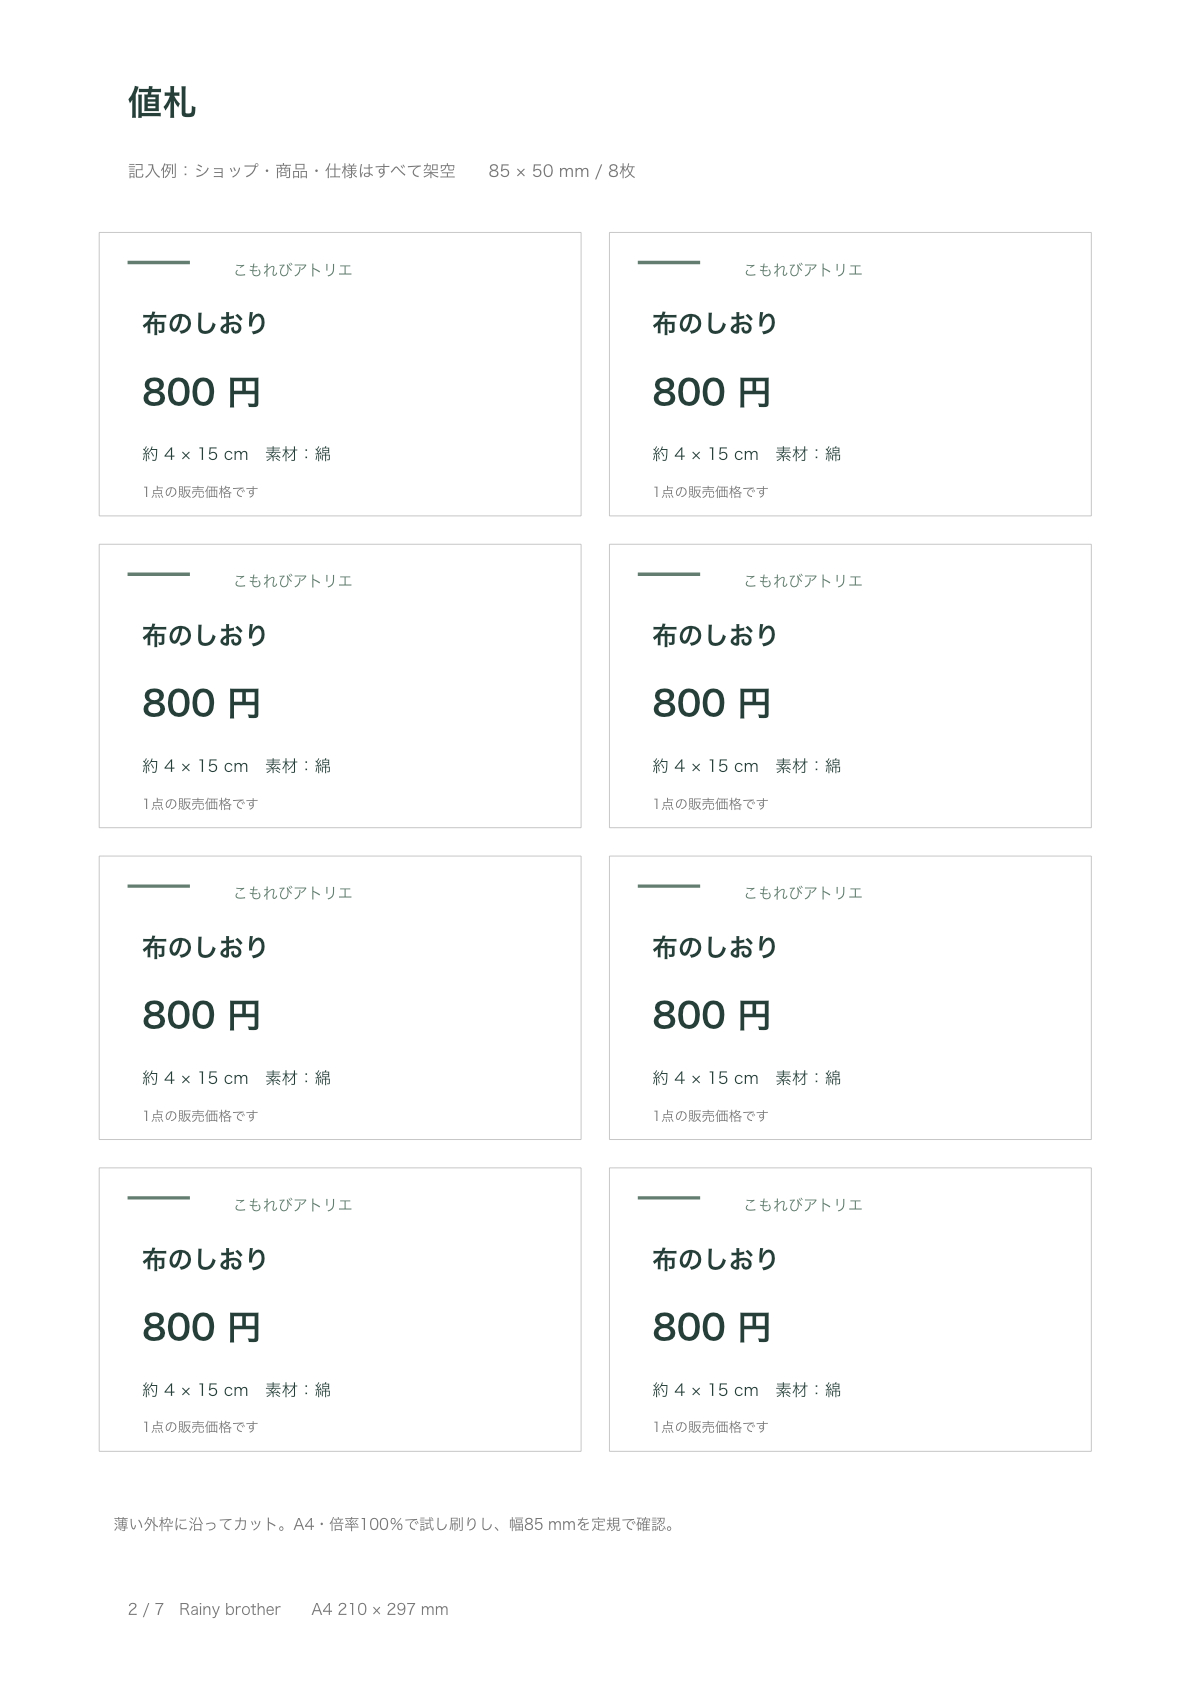The height and width of the screenshot is (1684, 1191).
Task: Click the 値札 page heading
Action: coord(162,103)
